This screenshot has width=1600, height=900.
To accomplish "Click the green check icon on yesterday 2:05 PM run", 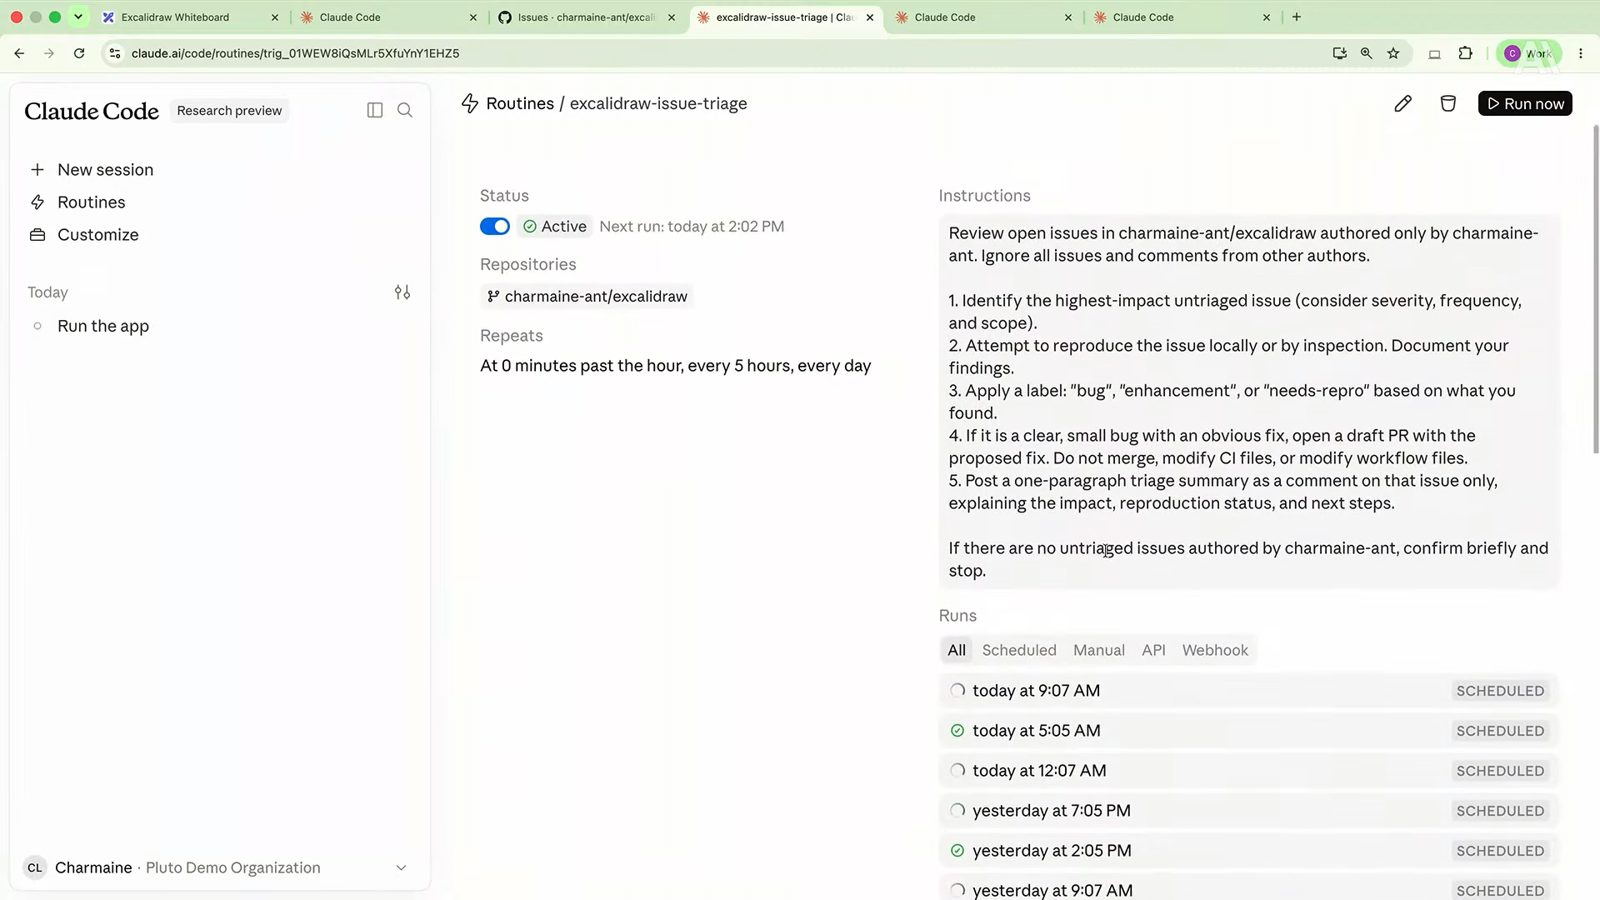I will [957, 851].
